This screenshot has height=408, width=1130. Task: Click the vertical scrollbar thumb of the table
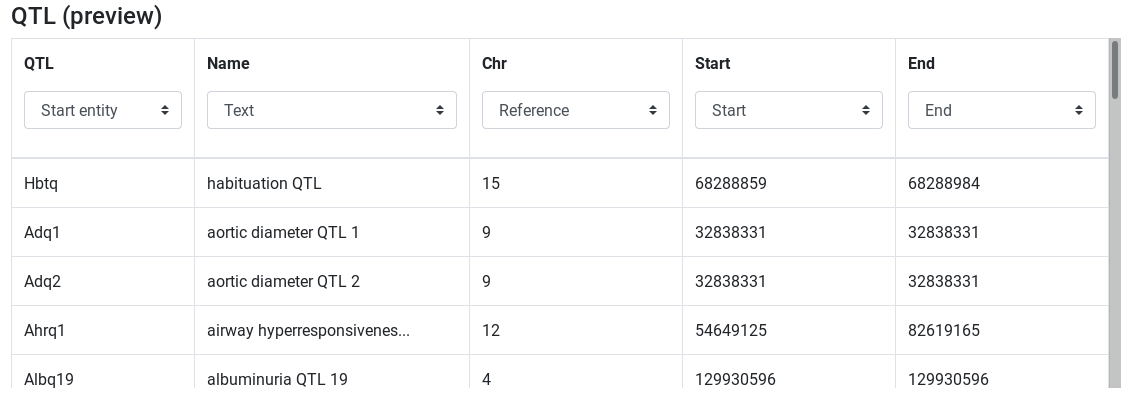pyautogui.click(x=1115, y=69)
